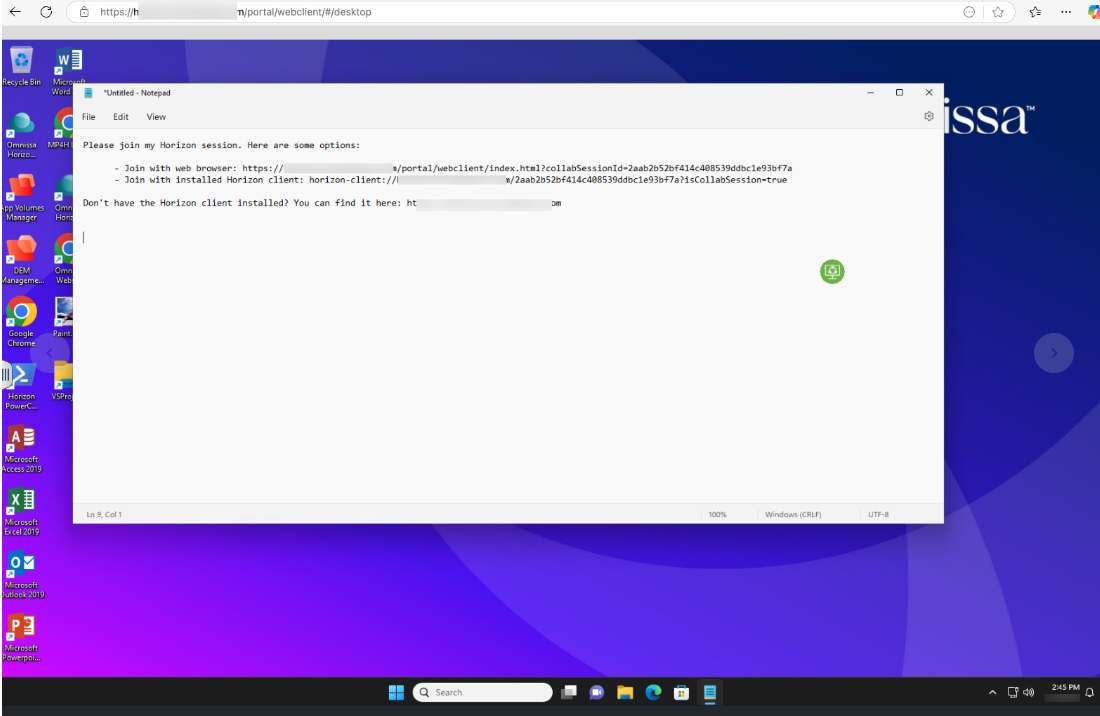Toggle Task View on the taskbar

click(569, 692)
